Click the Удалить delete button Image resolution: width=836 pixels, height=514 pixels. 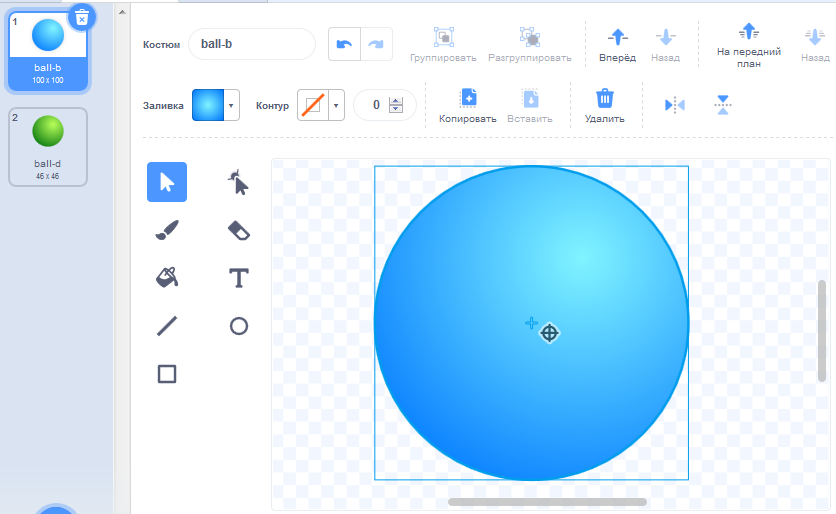click(x=604, y=105)
